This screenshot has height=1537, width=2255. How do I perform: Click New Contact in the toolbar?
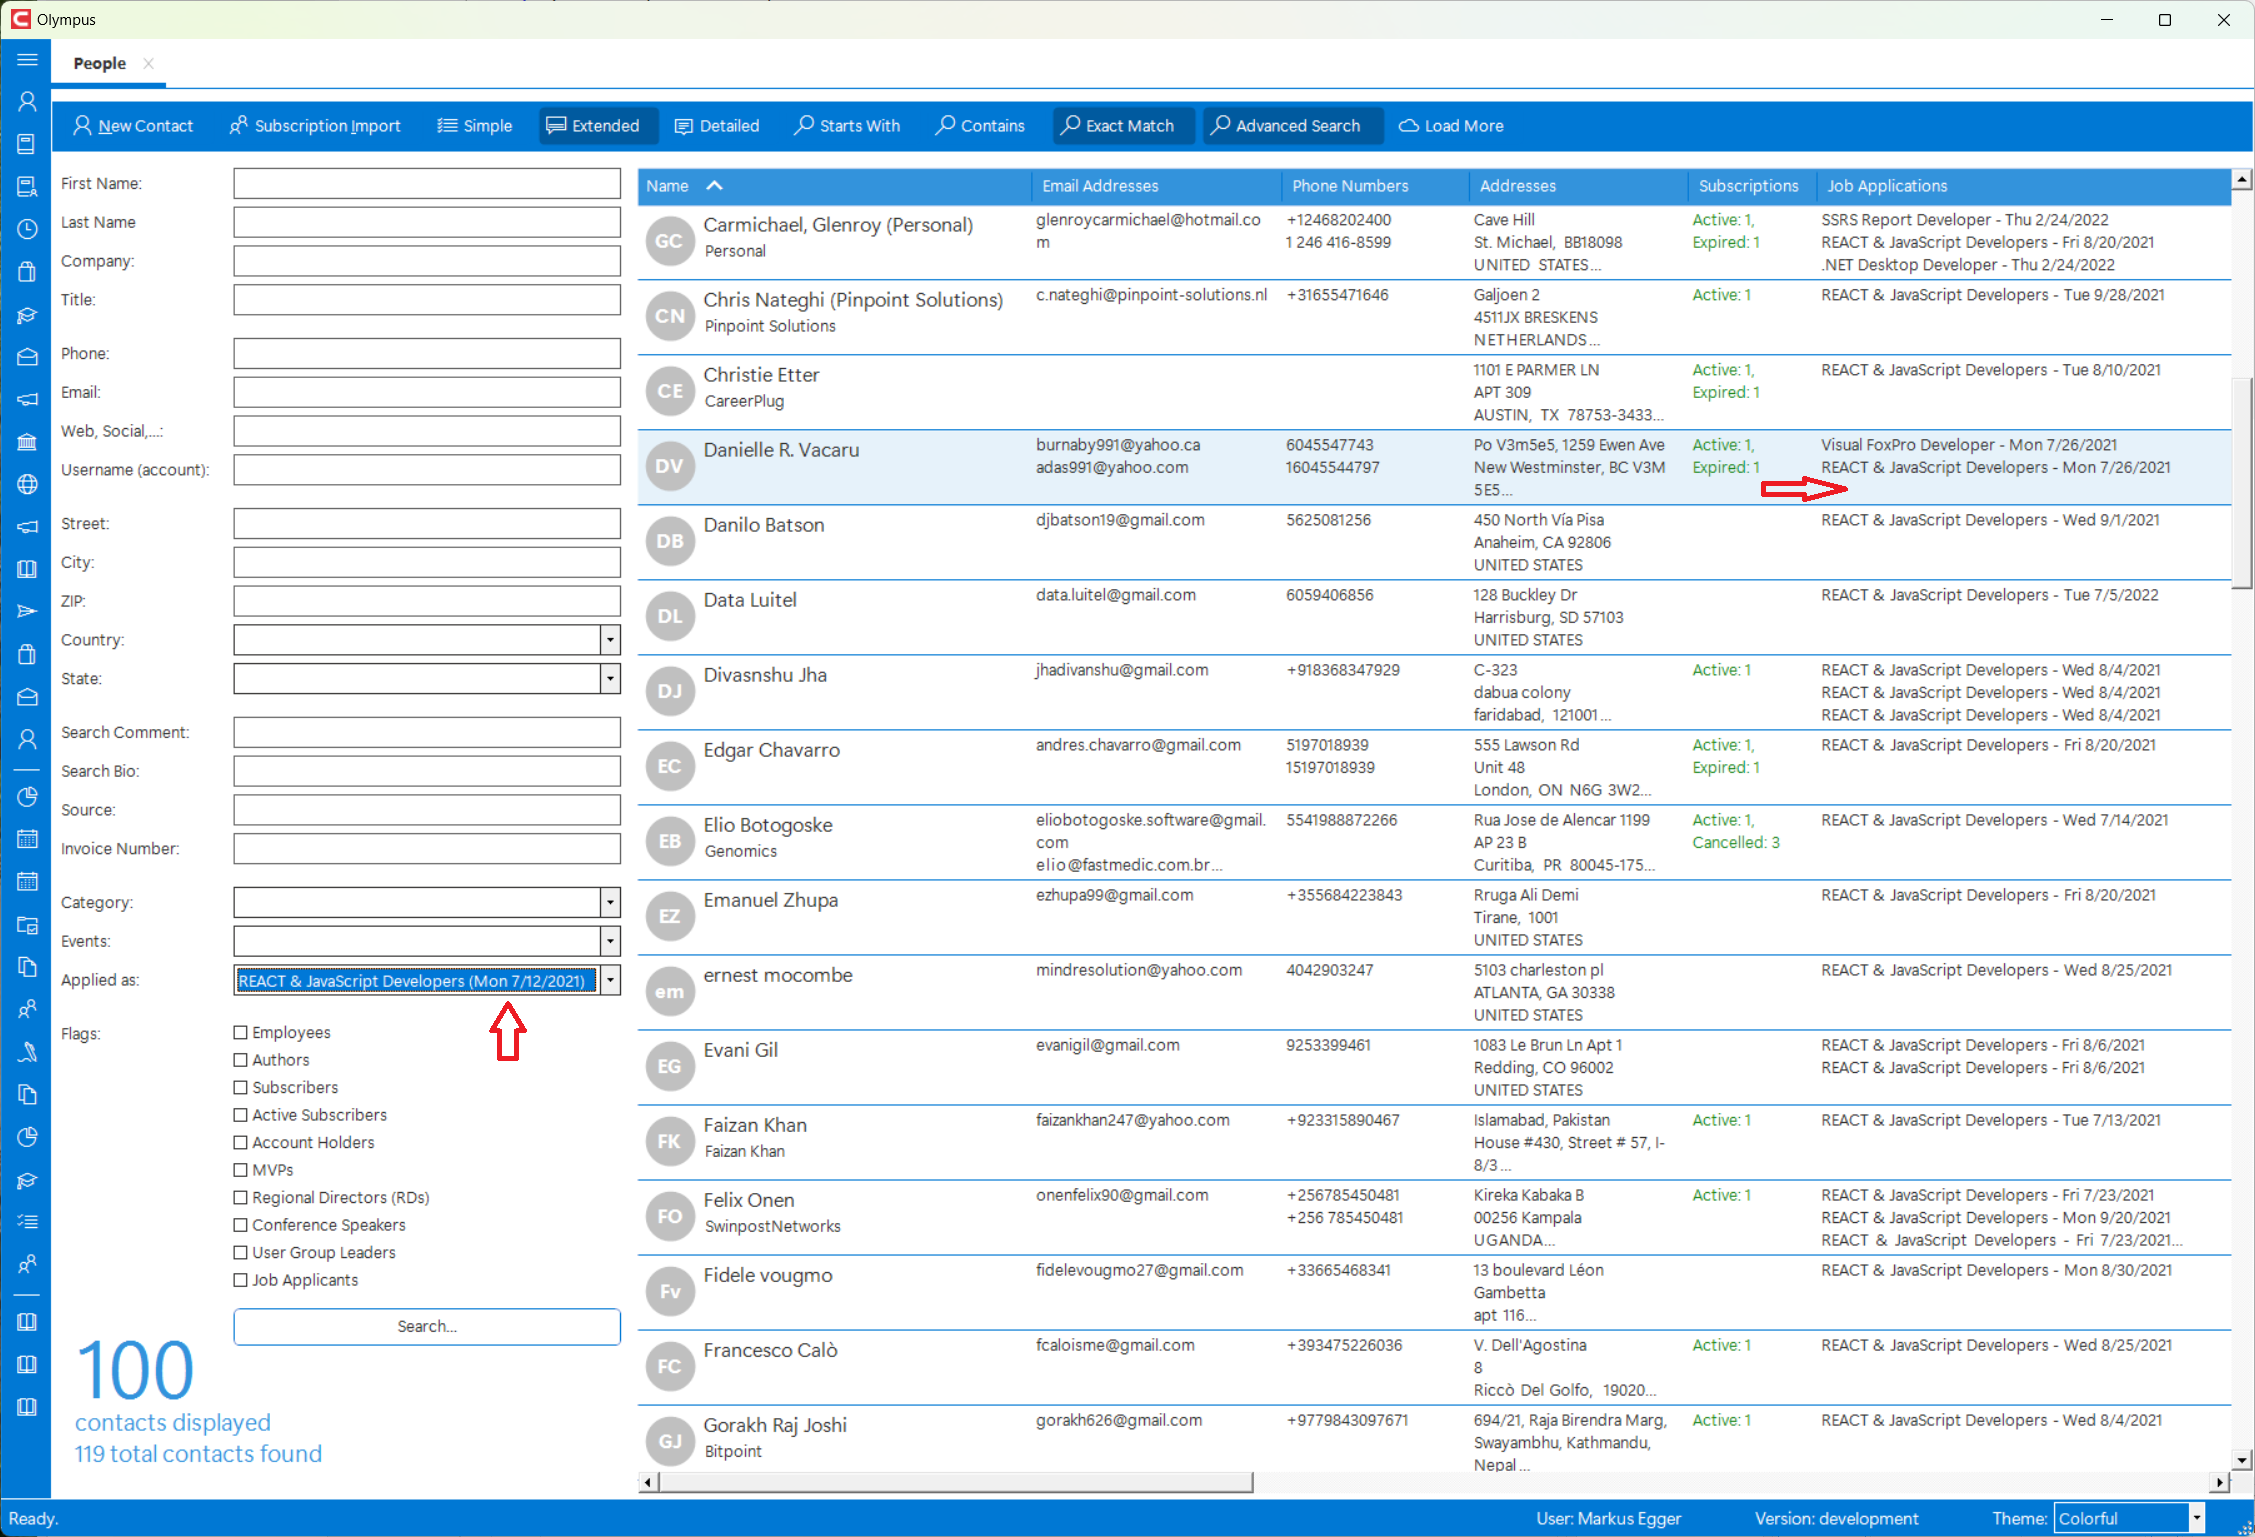tap(133, 126)
